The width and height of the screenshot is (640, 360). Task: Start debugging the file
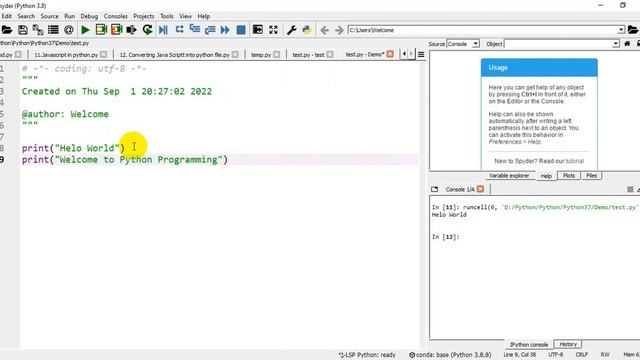(163, 30)
